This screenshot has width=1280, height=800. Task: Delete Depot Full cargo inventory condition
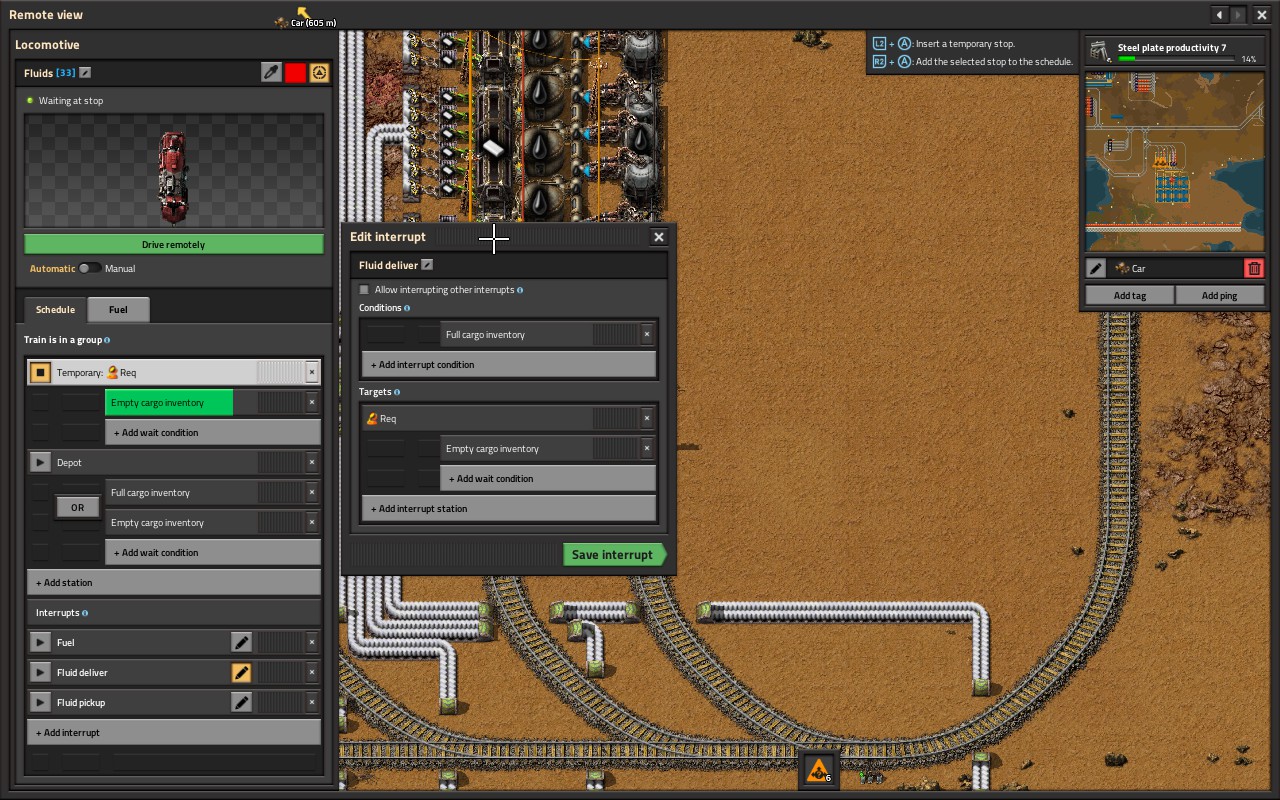pyautogui.click(x=312, y=492)
